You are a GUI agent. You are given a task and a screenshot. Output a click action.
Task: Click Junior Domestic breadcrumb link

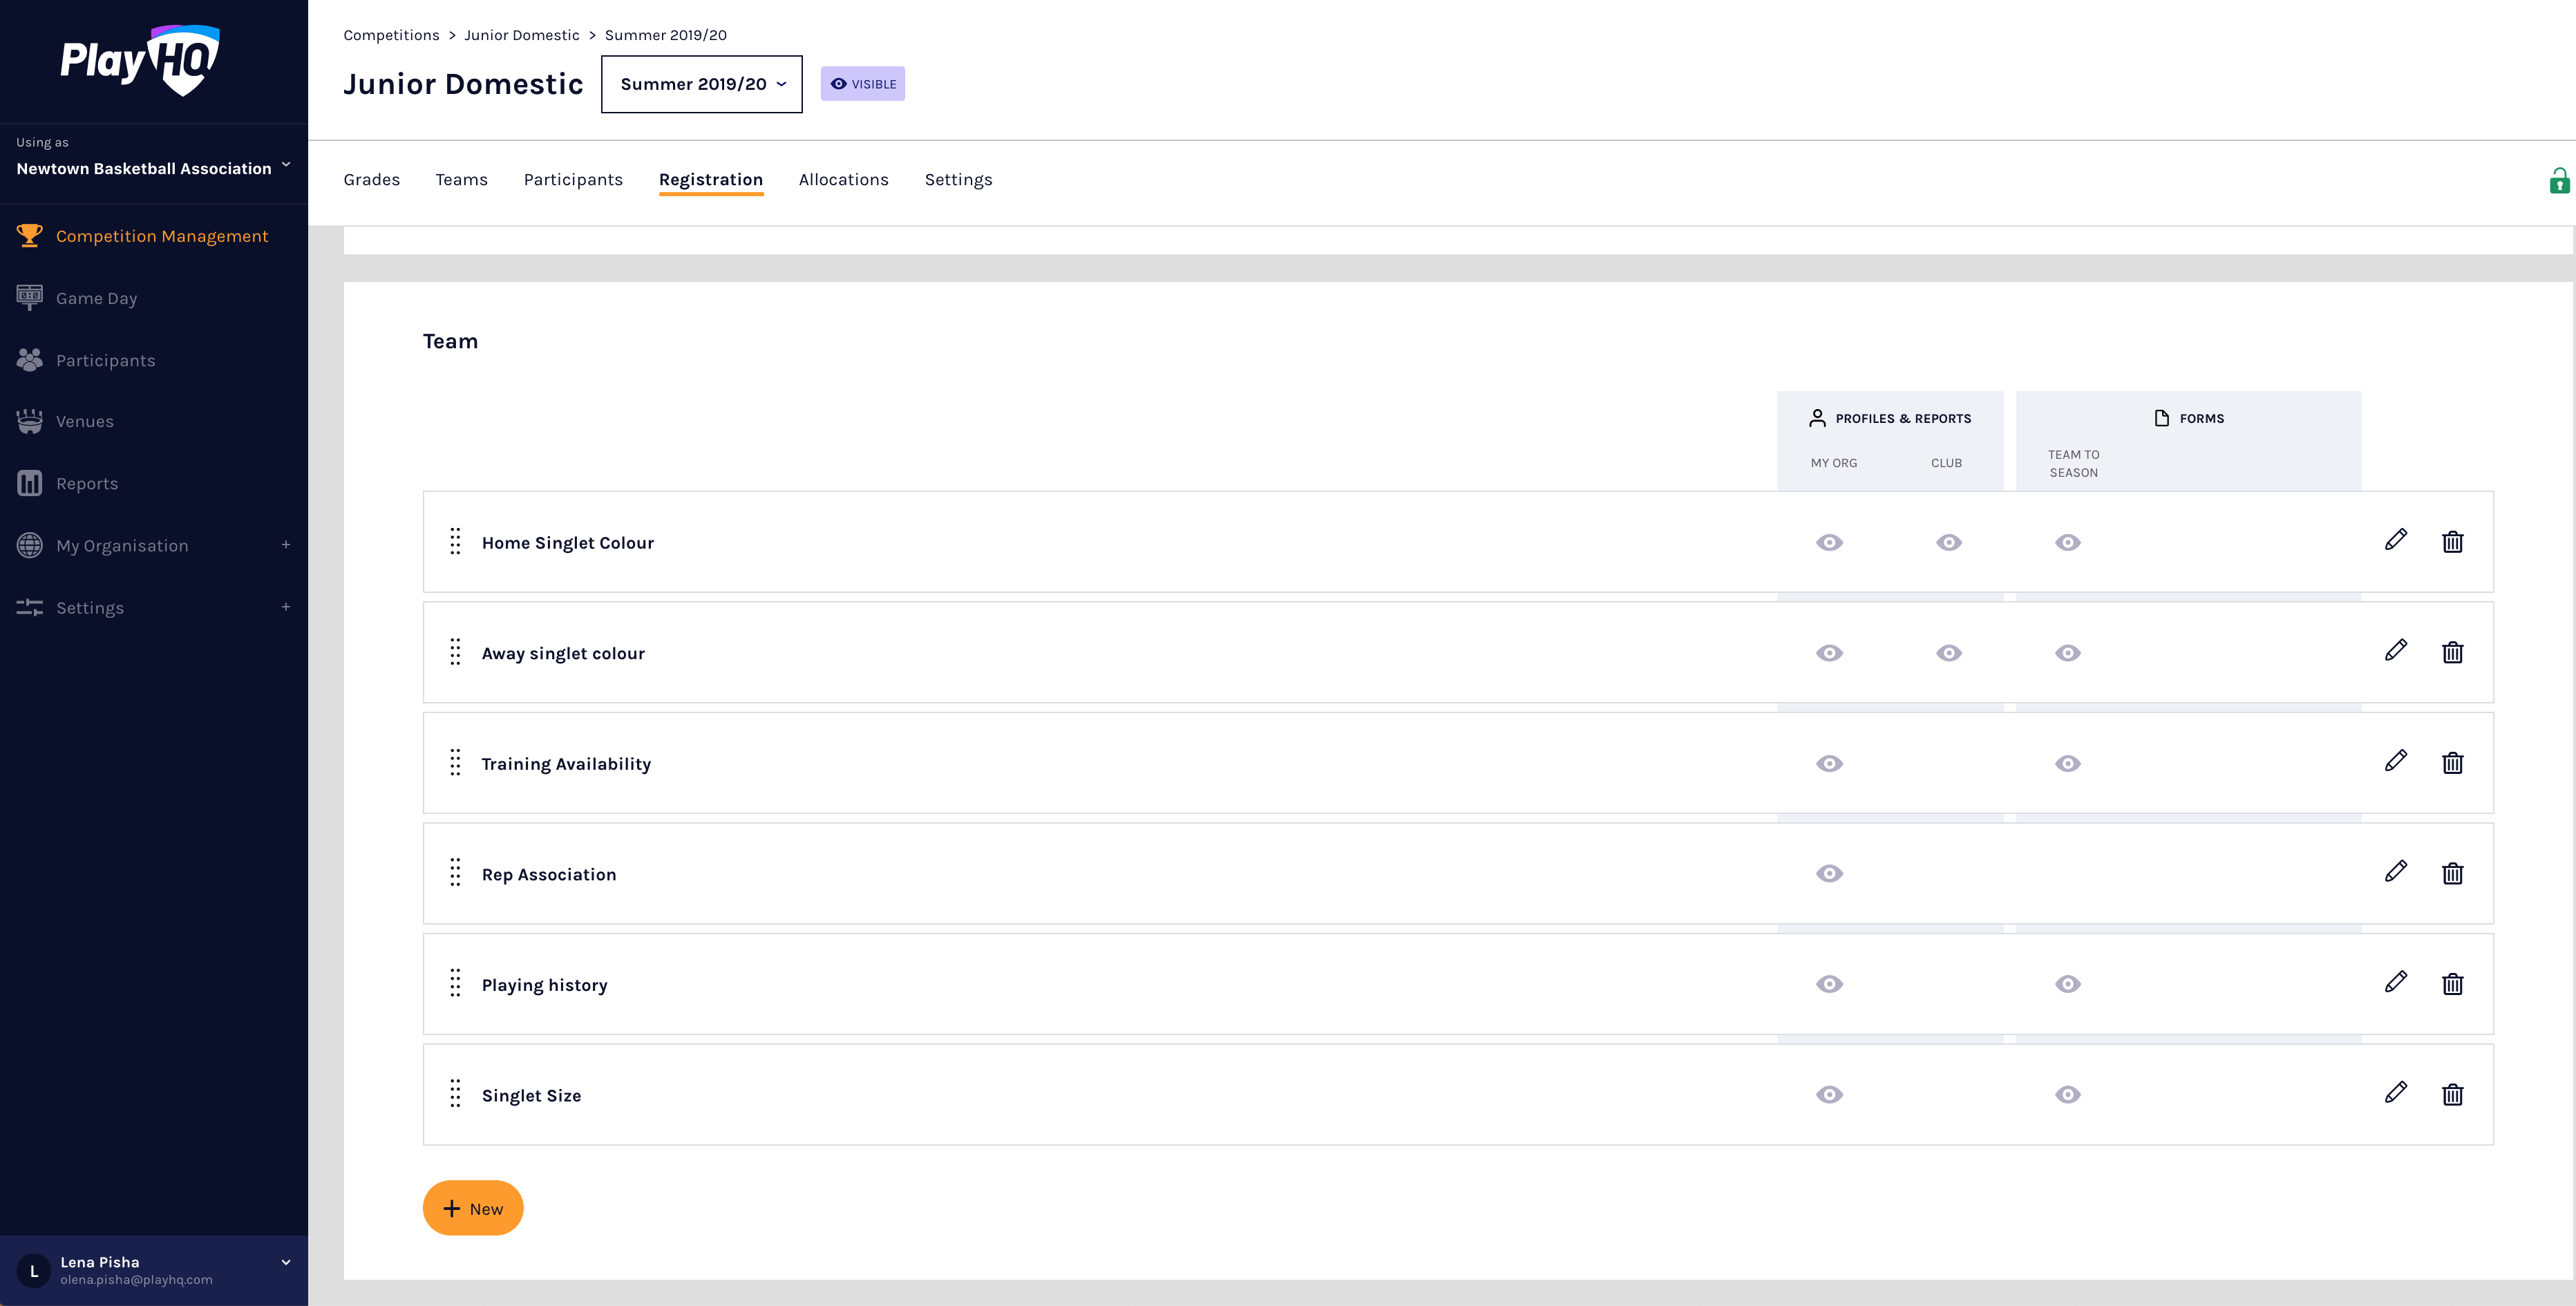(521, 35)
